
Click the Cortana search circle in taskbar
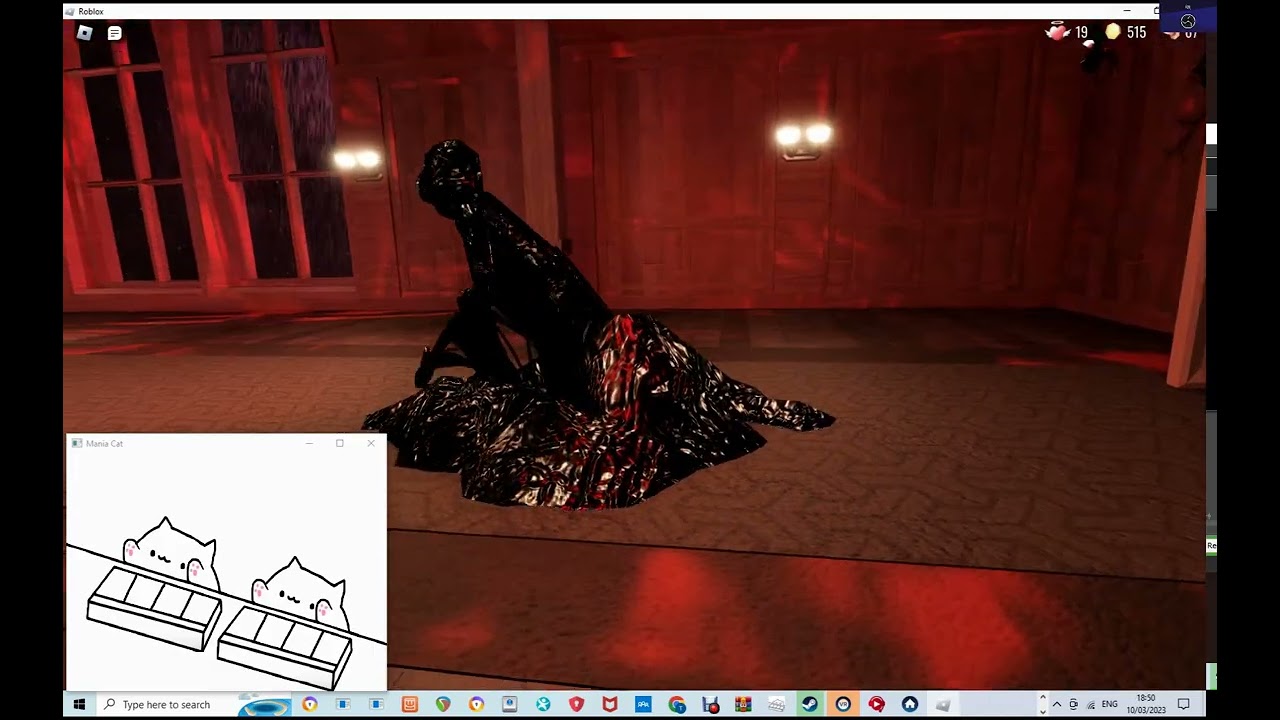point(264,706)
